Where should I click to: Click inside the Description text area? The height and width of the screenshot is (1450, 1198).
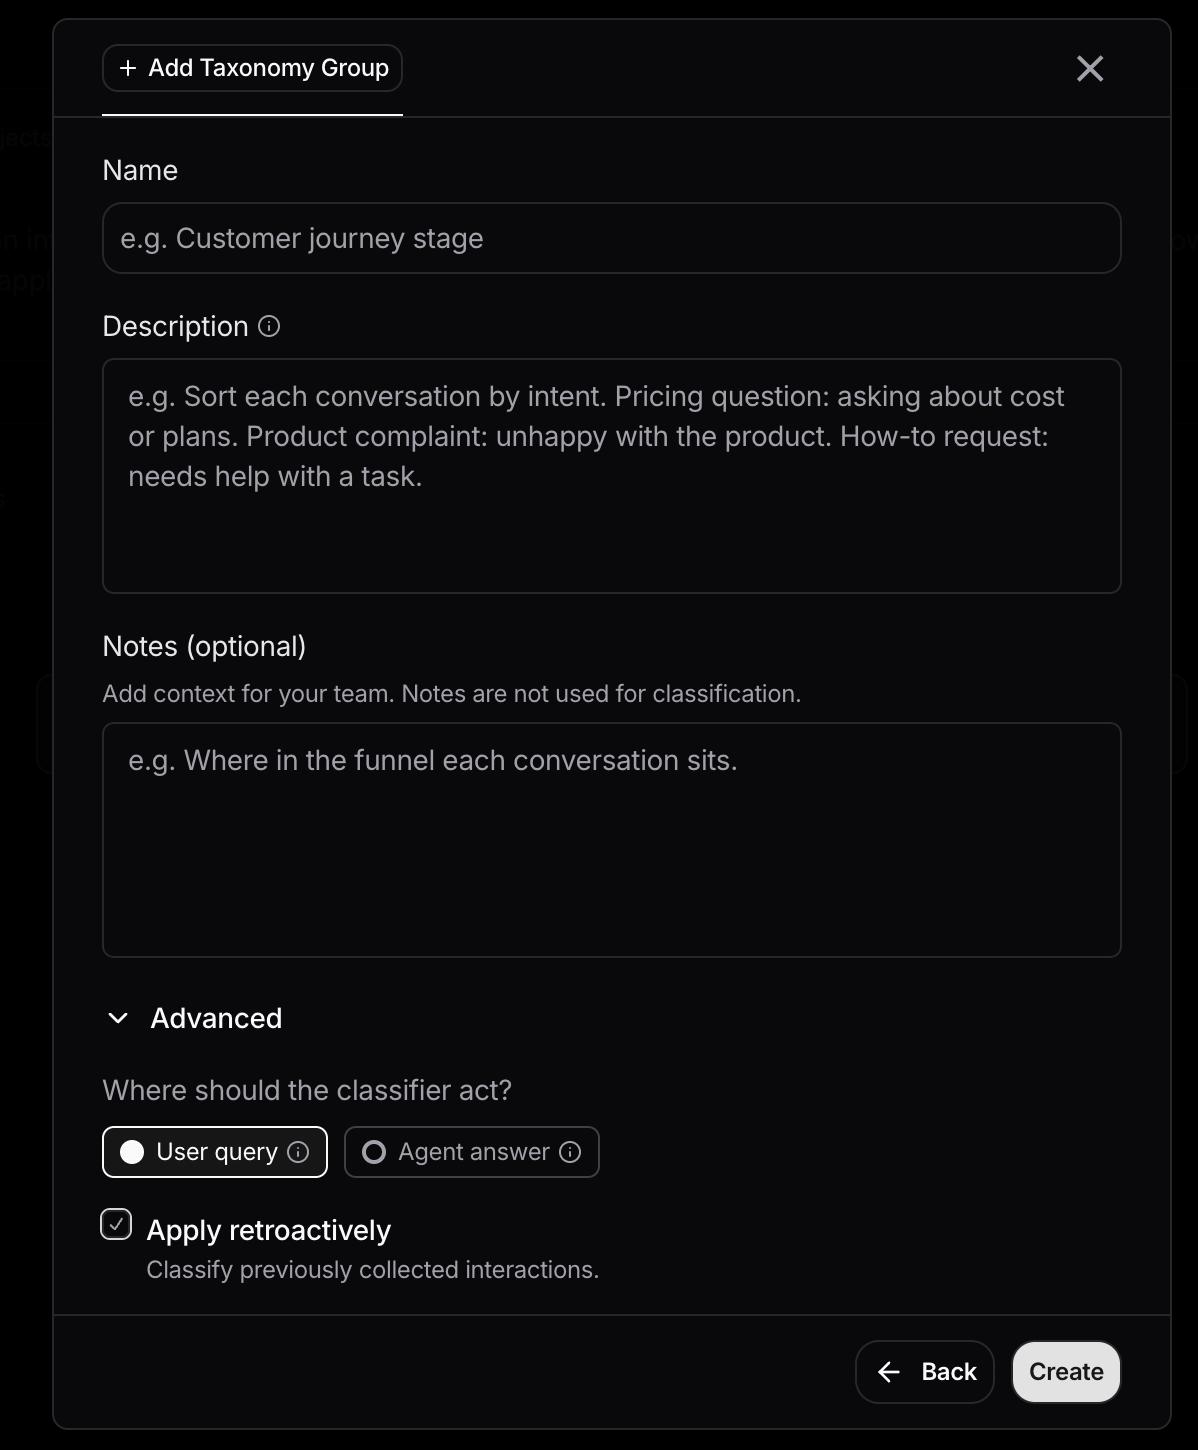point(612,476)
